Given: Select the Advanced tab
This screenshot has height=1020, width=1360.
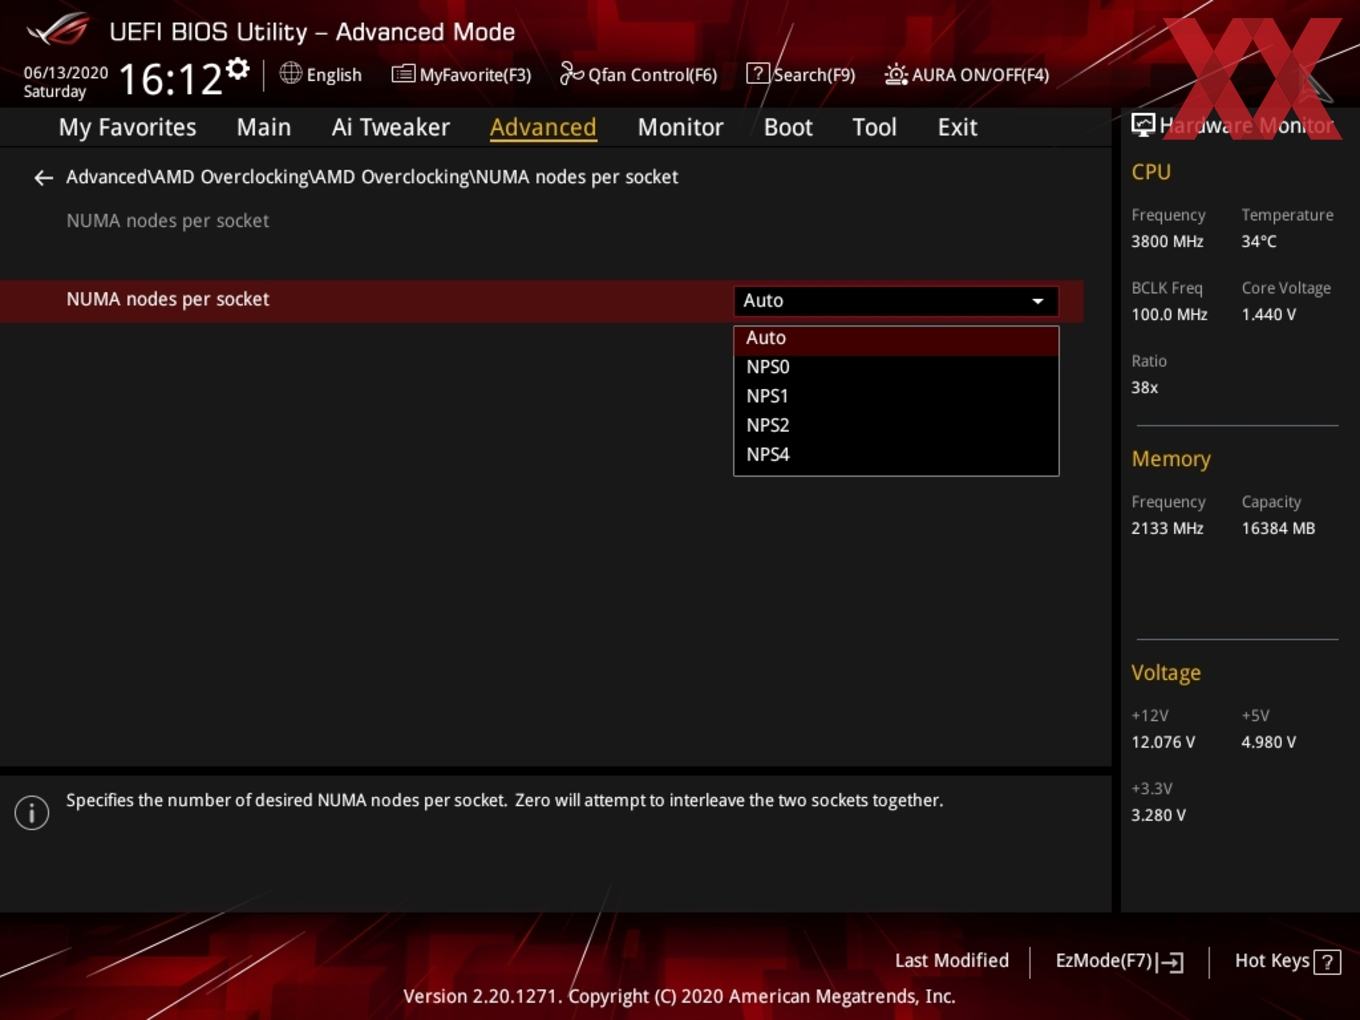Looking at the screenshot, I should click(x=543, y=128).
